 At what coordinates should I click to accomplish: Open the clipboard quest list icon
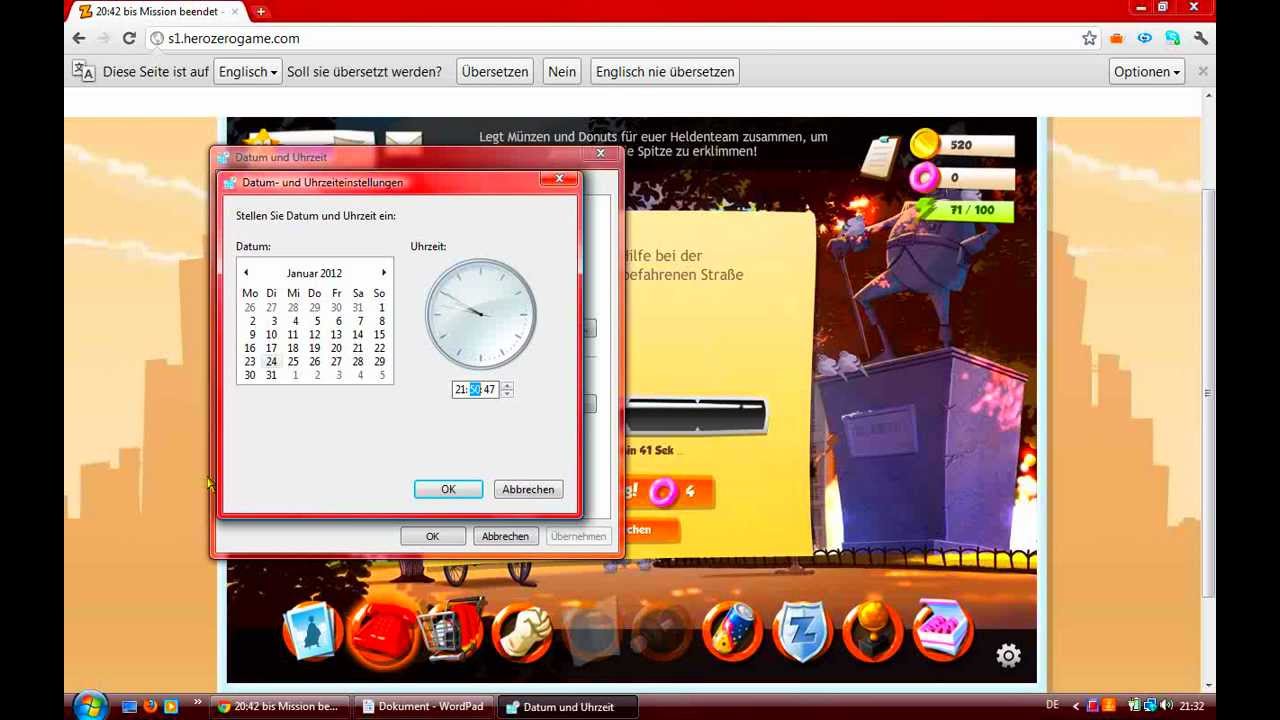(x=880, y=157)
